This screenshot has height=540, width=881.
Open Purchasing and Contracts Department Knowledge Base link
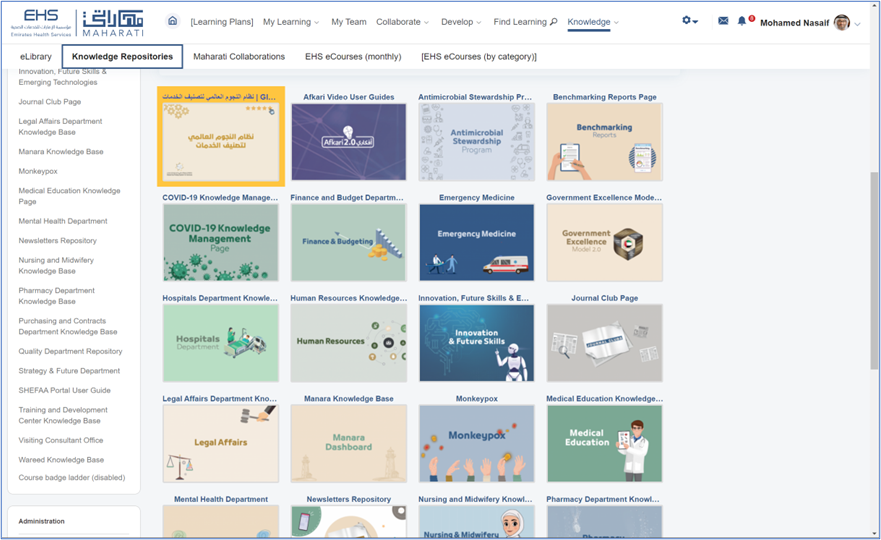coord(67,326)
